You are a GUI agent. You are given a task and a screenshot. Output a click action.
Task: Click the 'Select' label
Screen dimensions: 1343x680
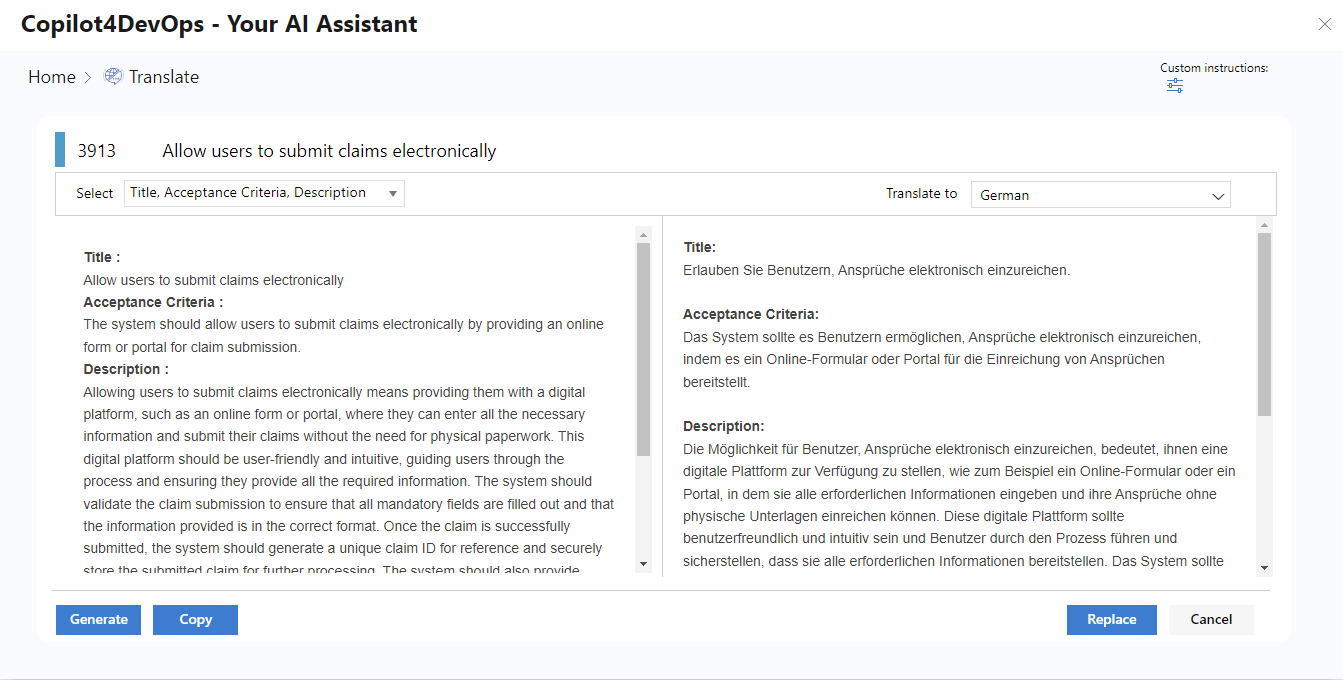point(95,194)
